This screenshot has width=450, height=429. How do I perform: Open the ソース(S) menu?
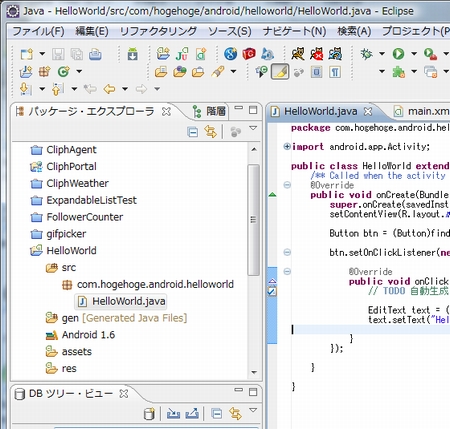[230, 31]
